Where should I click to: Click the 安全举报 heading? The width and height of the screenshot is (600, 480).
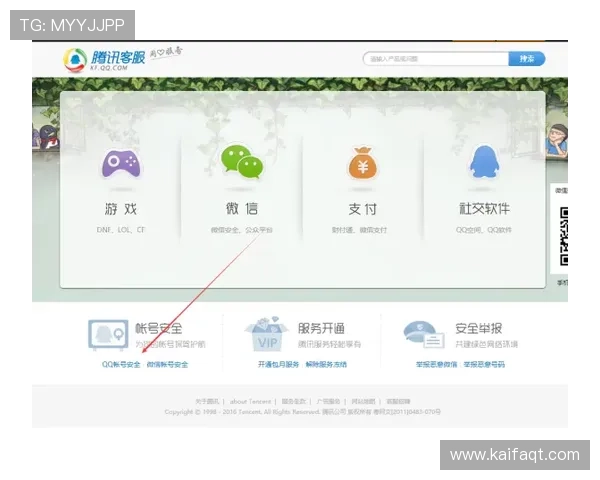478,328
